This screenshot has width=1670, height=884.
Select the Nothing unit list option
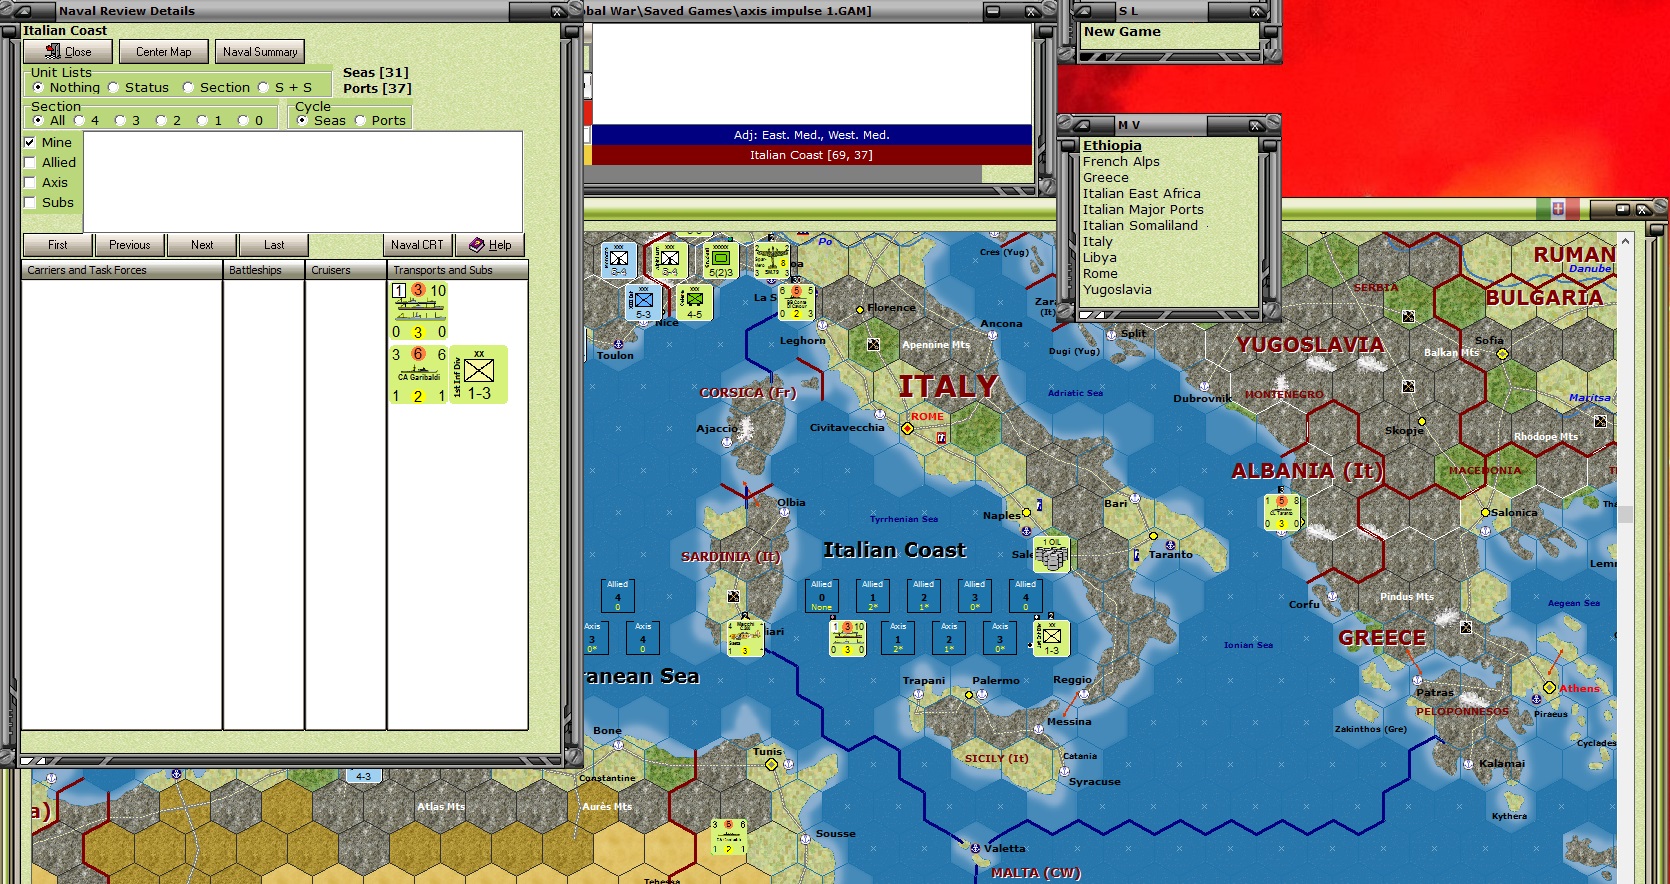click(x=38, y=88)
